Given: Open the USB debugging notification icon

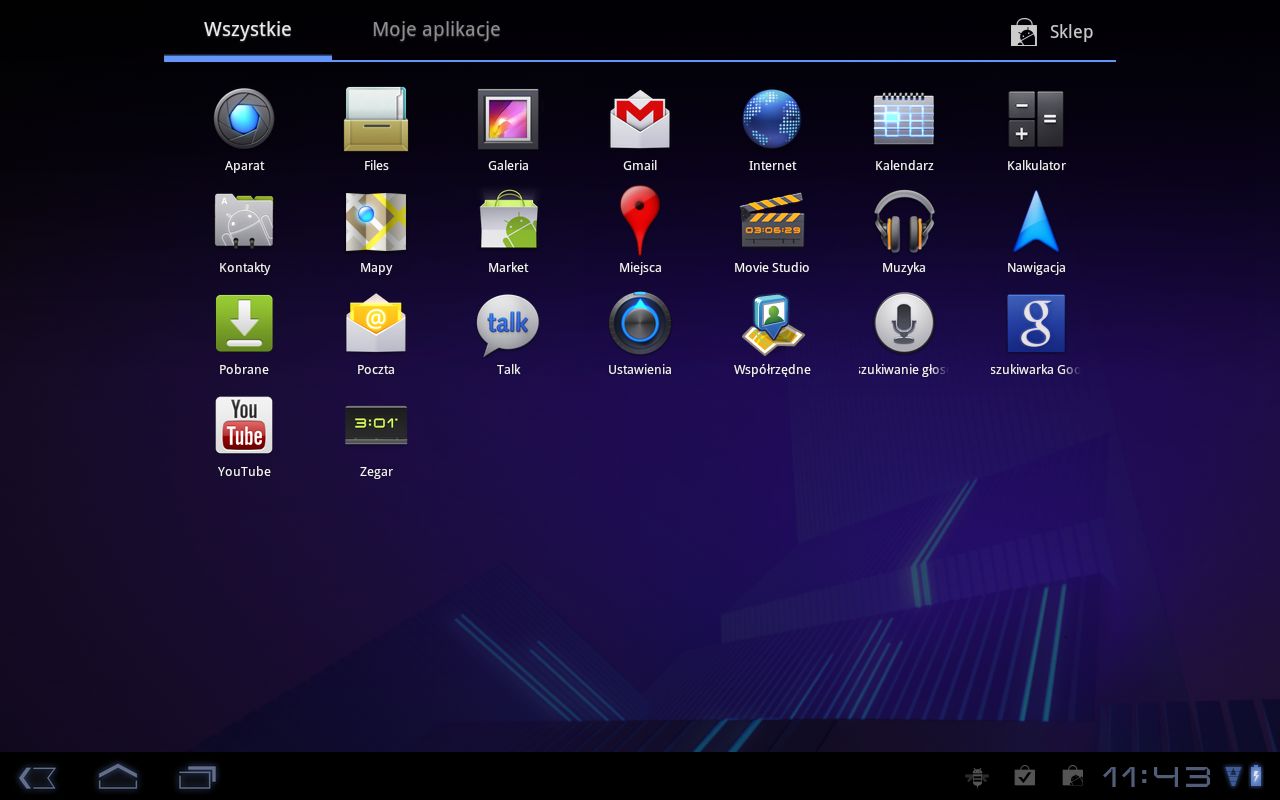Looking at the screenshot, I should pyautogui.click(x=977, y=777).
